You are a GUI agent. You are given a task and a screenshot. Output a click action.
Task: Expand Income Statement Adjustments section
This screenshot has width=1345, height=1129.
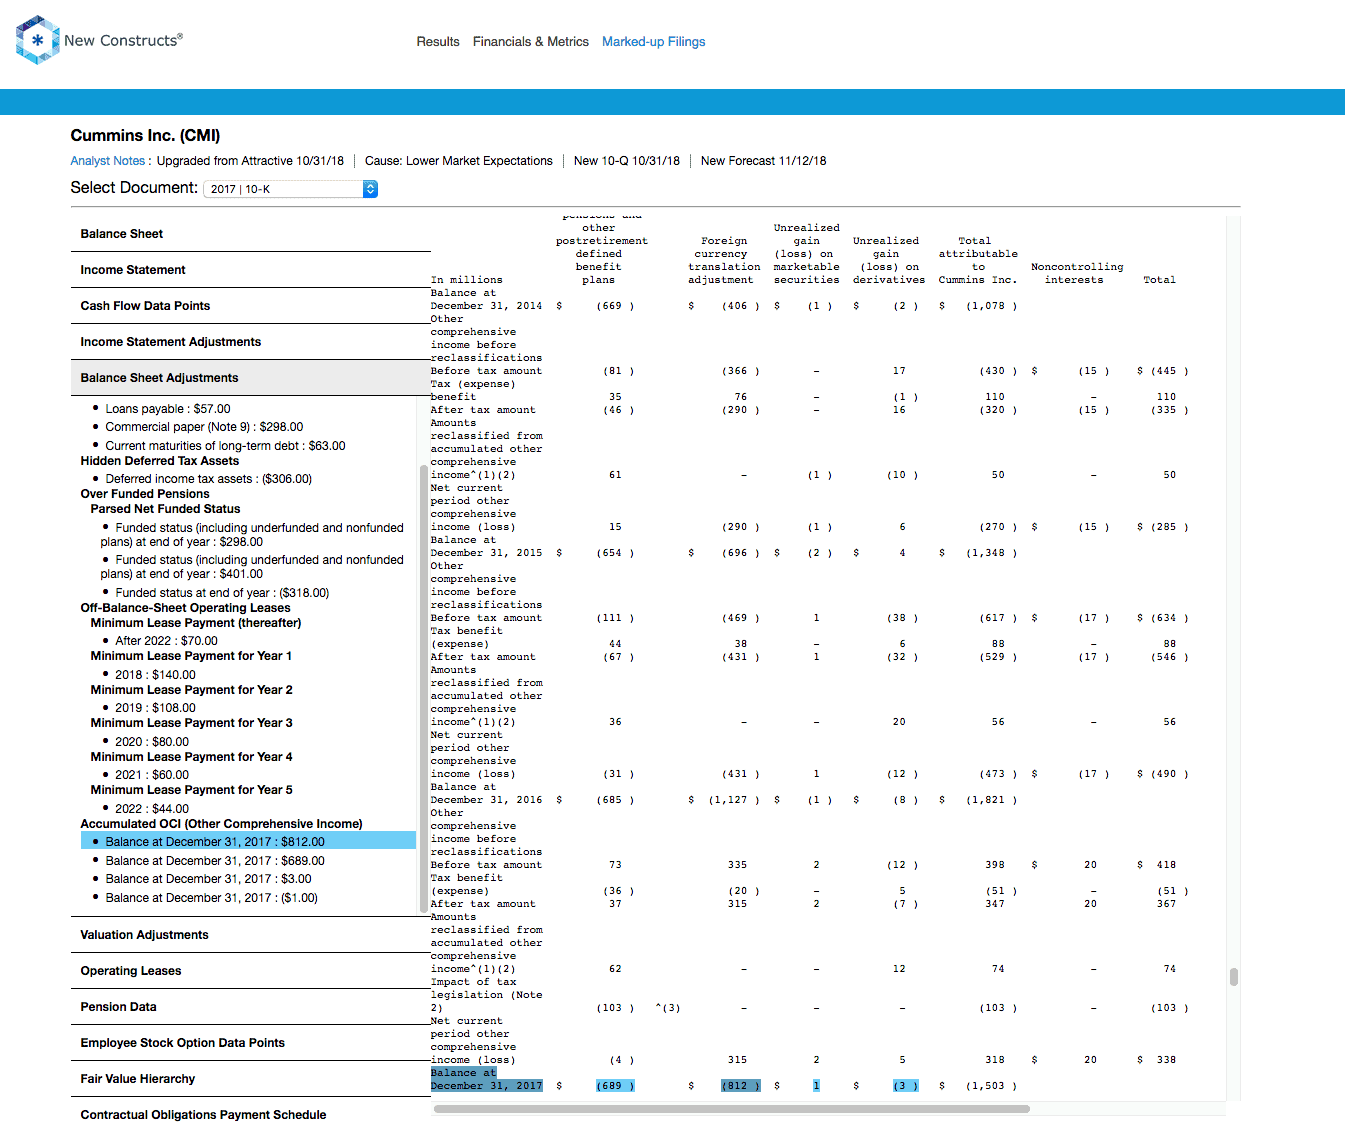(250, 342)
